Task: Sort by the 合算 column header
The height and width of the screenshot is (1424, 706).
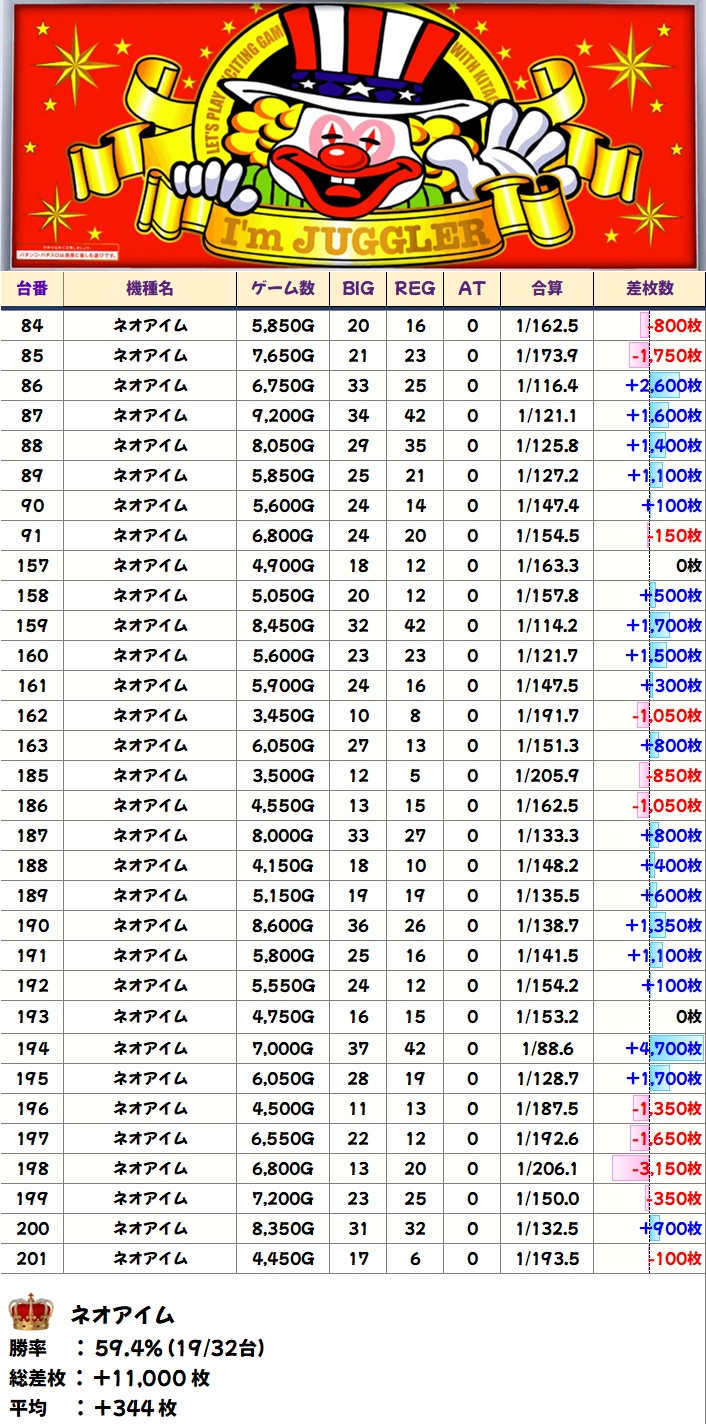Action: 547,289
